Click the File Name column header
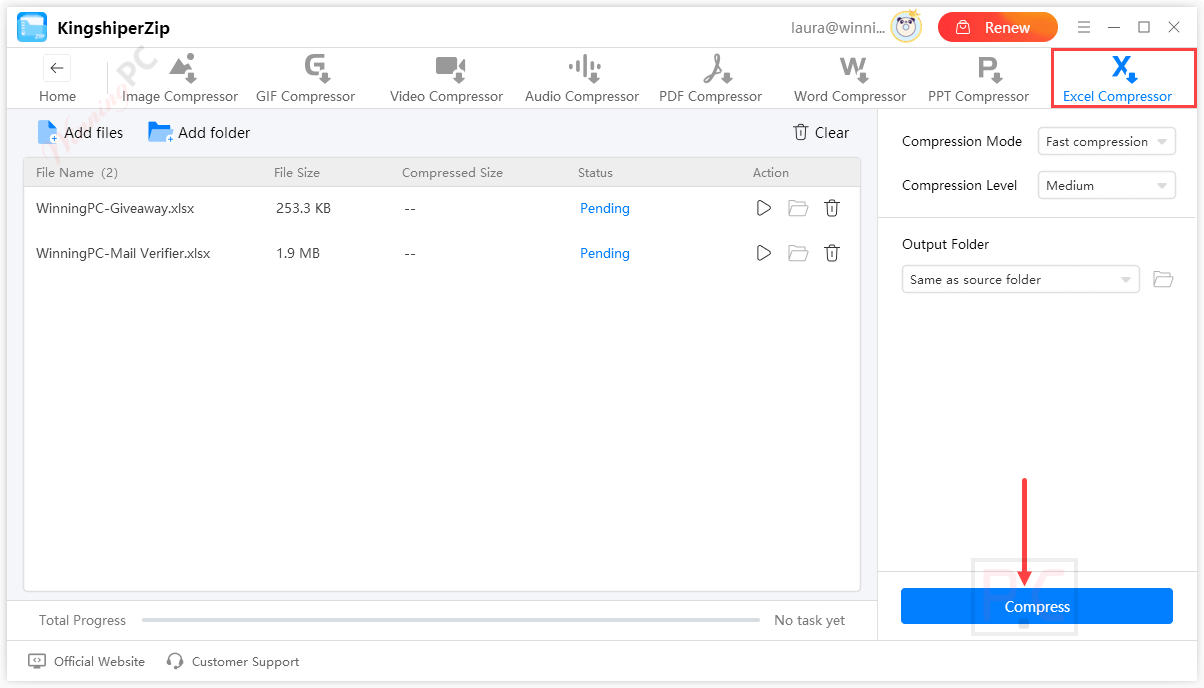Screen dimensions: 1204x688 (77, 172)
